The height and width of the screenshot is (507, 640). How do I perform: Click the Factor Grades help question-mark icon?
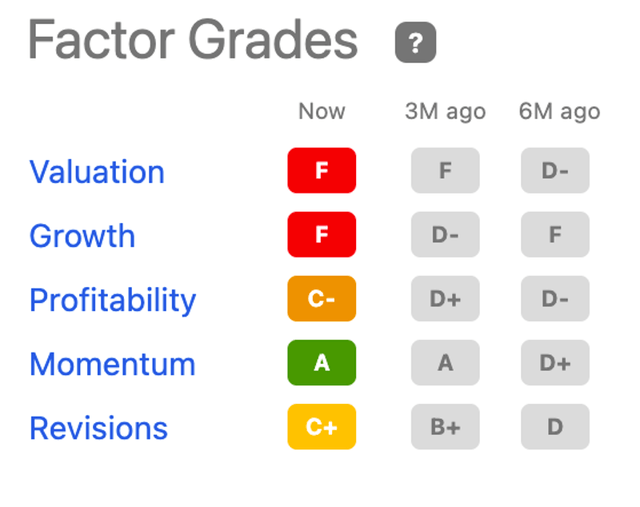[416, 42]
